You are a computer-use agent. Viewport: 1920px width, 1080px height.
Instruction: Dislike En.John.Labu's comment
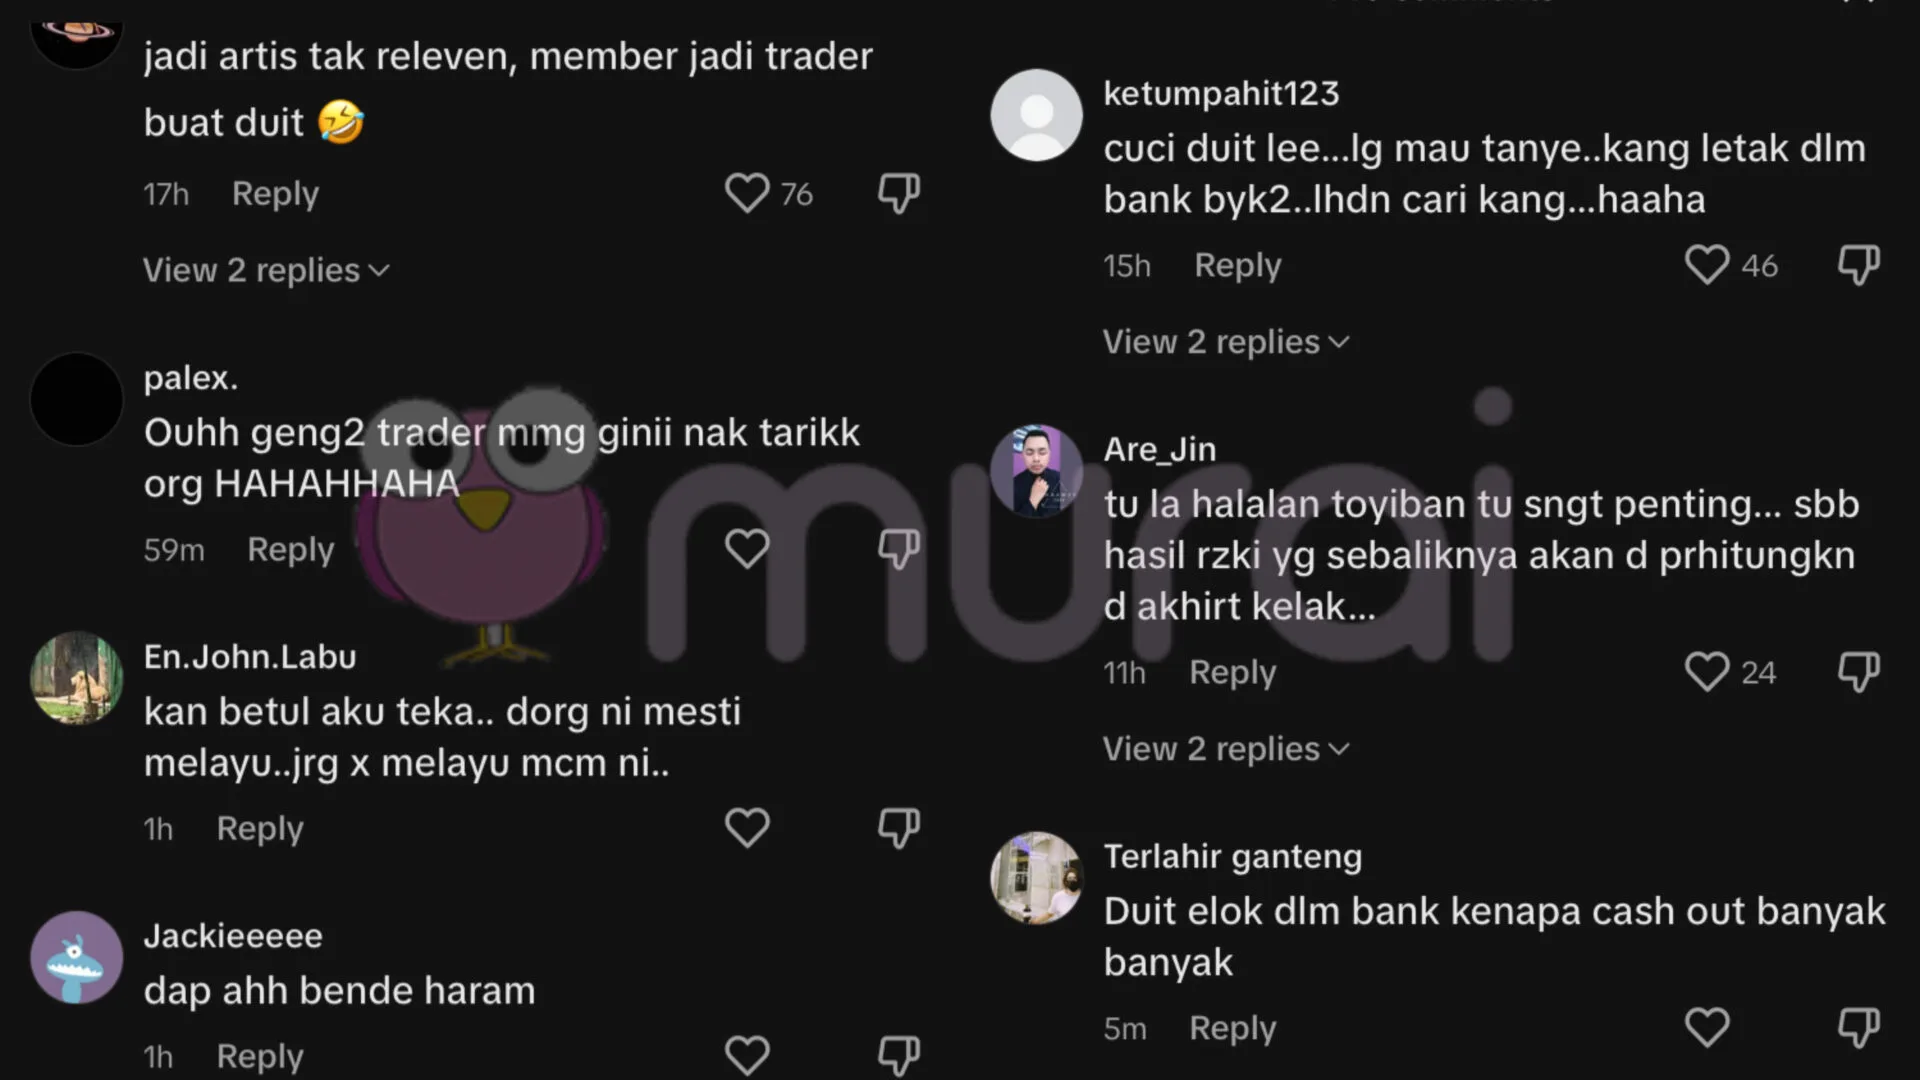tap(898, 828)
